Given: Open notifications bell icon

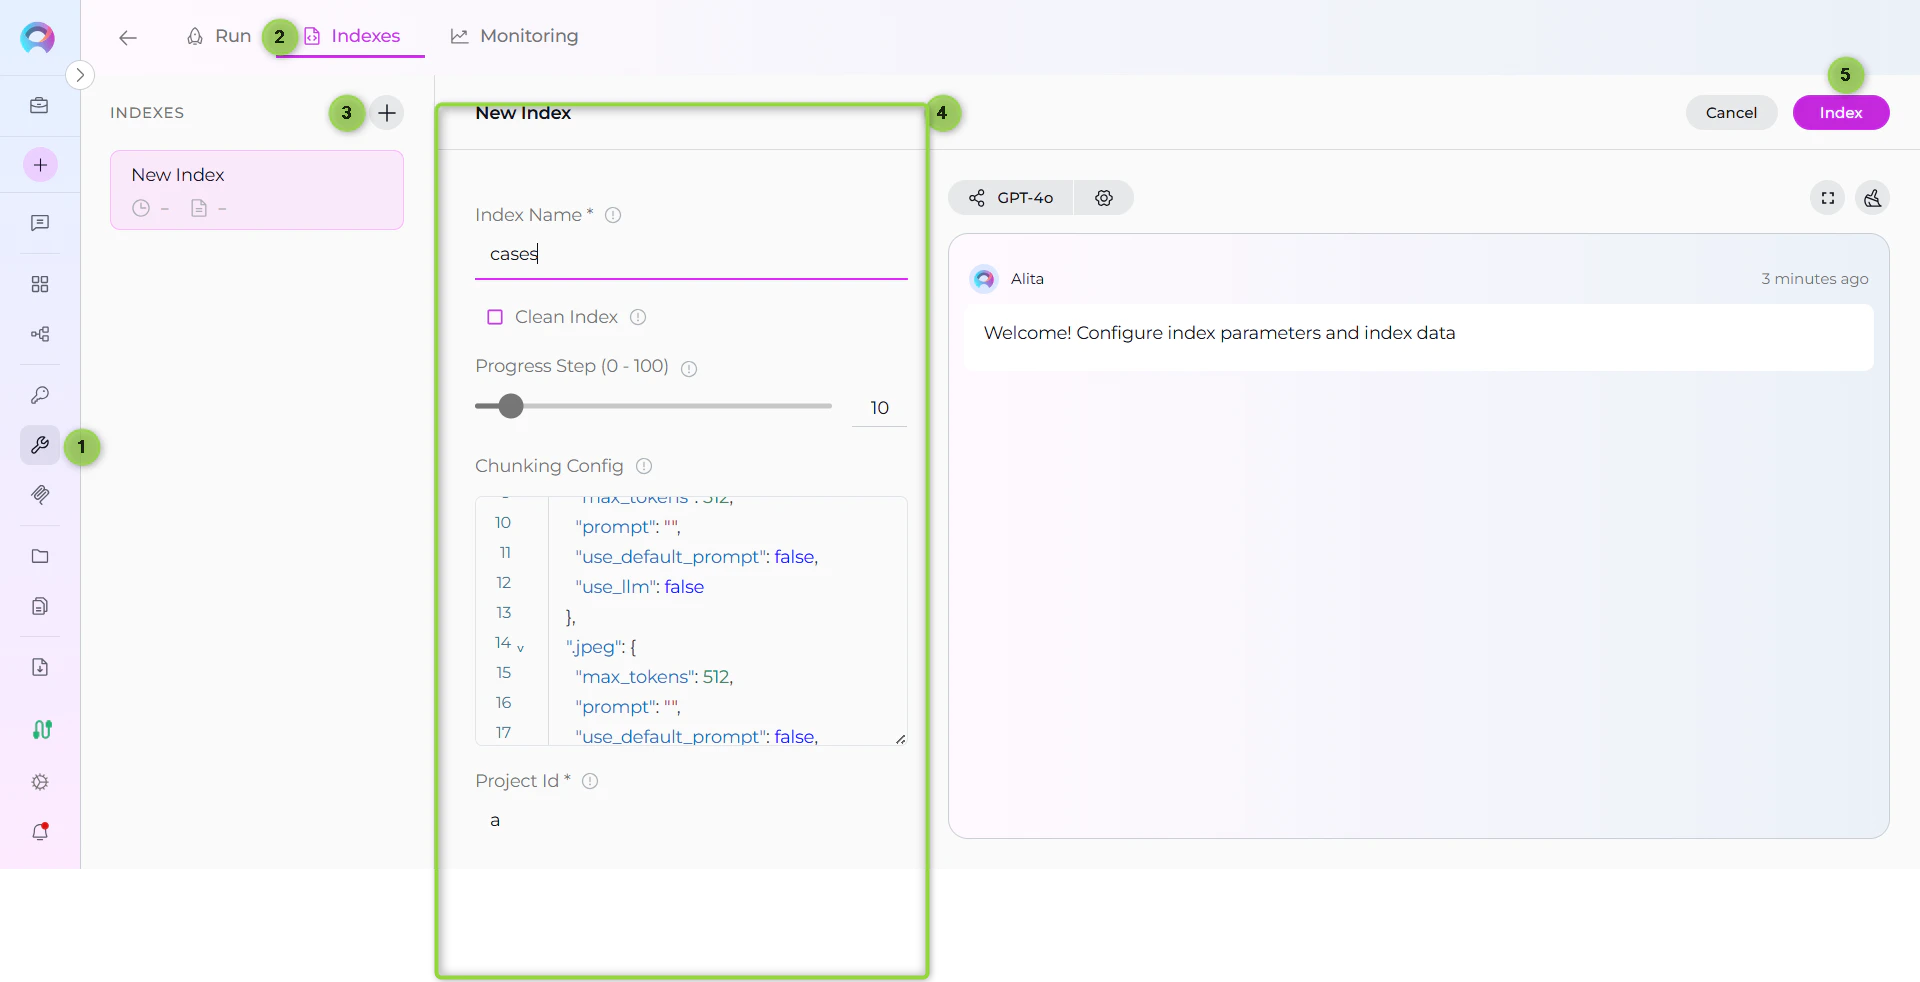Looking at the screenshot, I should coord(40,832).
